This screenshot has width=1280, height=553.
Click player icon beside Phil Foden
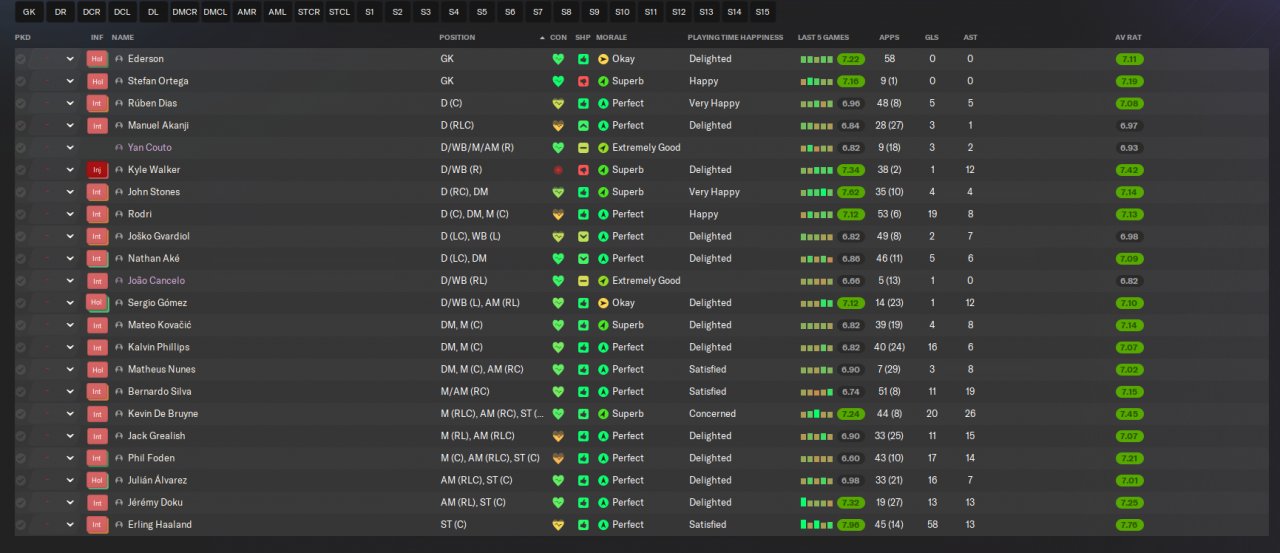tap(119, 458)
